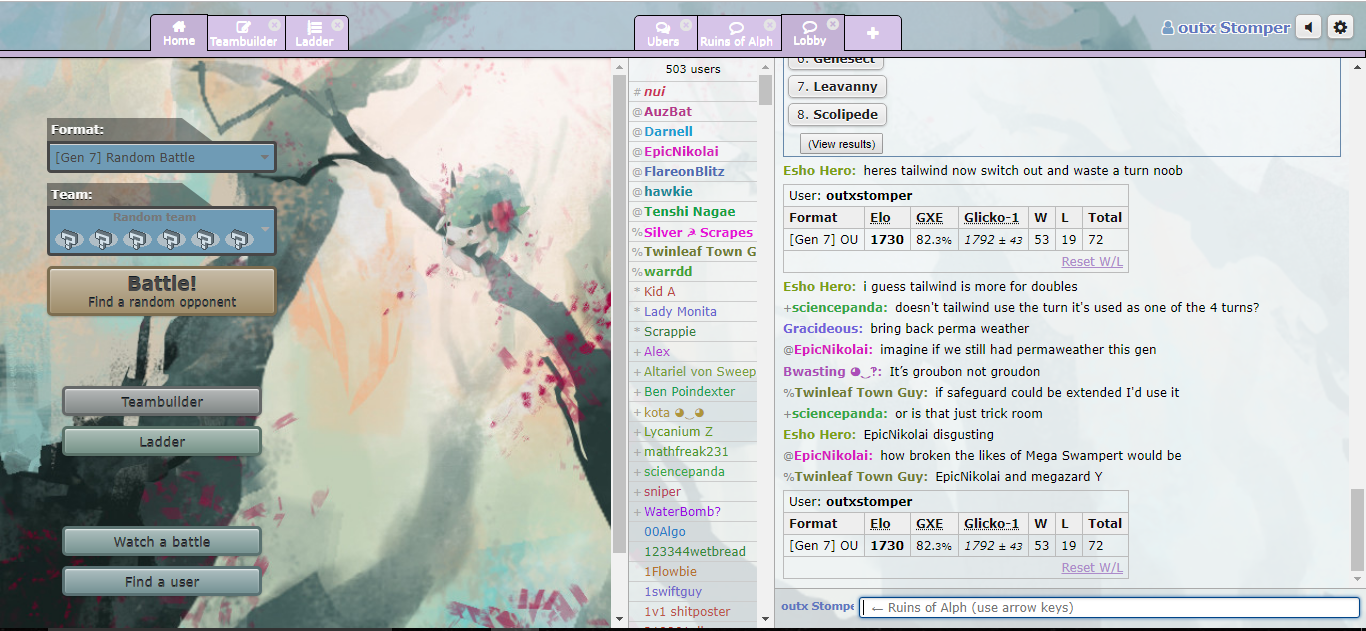Click the View results button

(841, 144)
